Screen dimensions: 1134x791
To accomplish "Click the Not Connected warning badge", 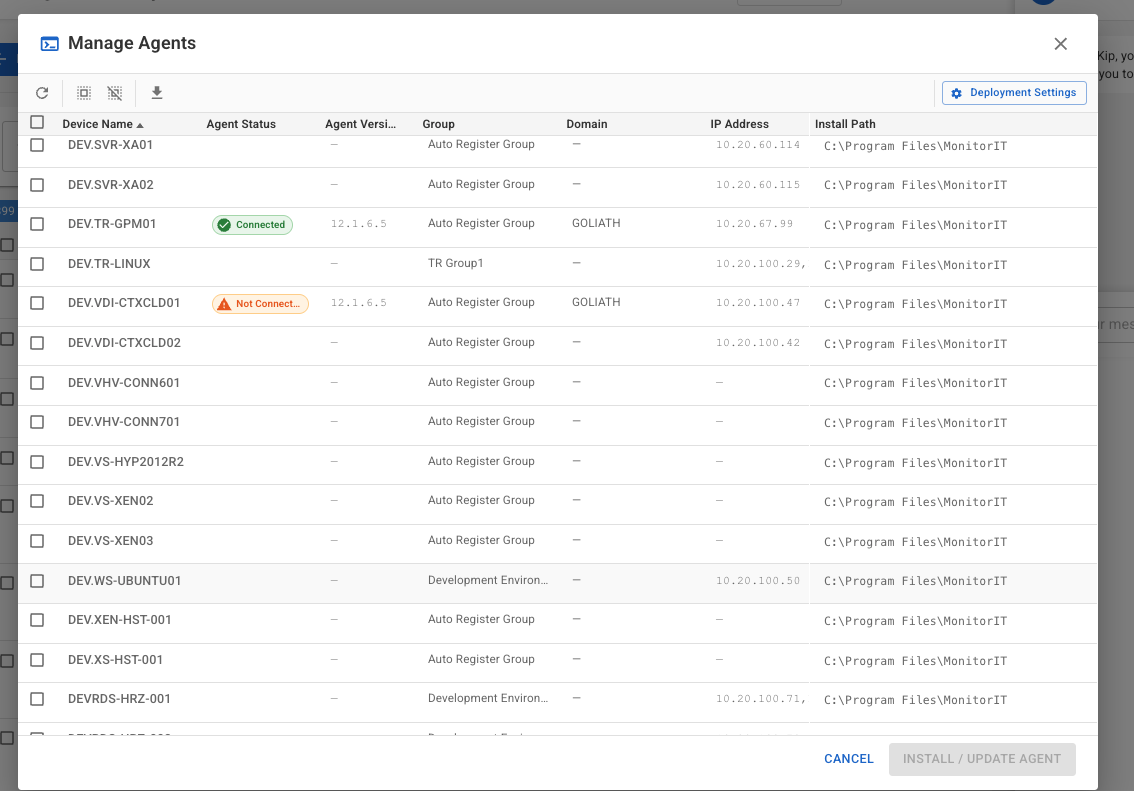I will tap(260, 304).
